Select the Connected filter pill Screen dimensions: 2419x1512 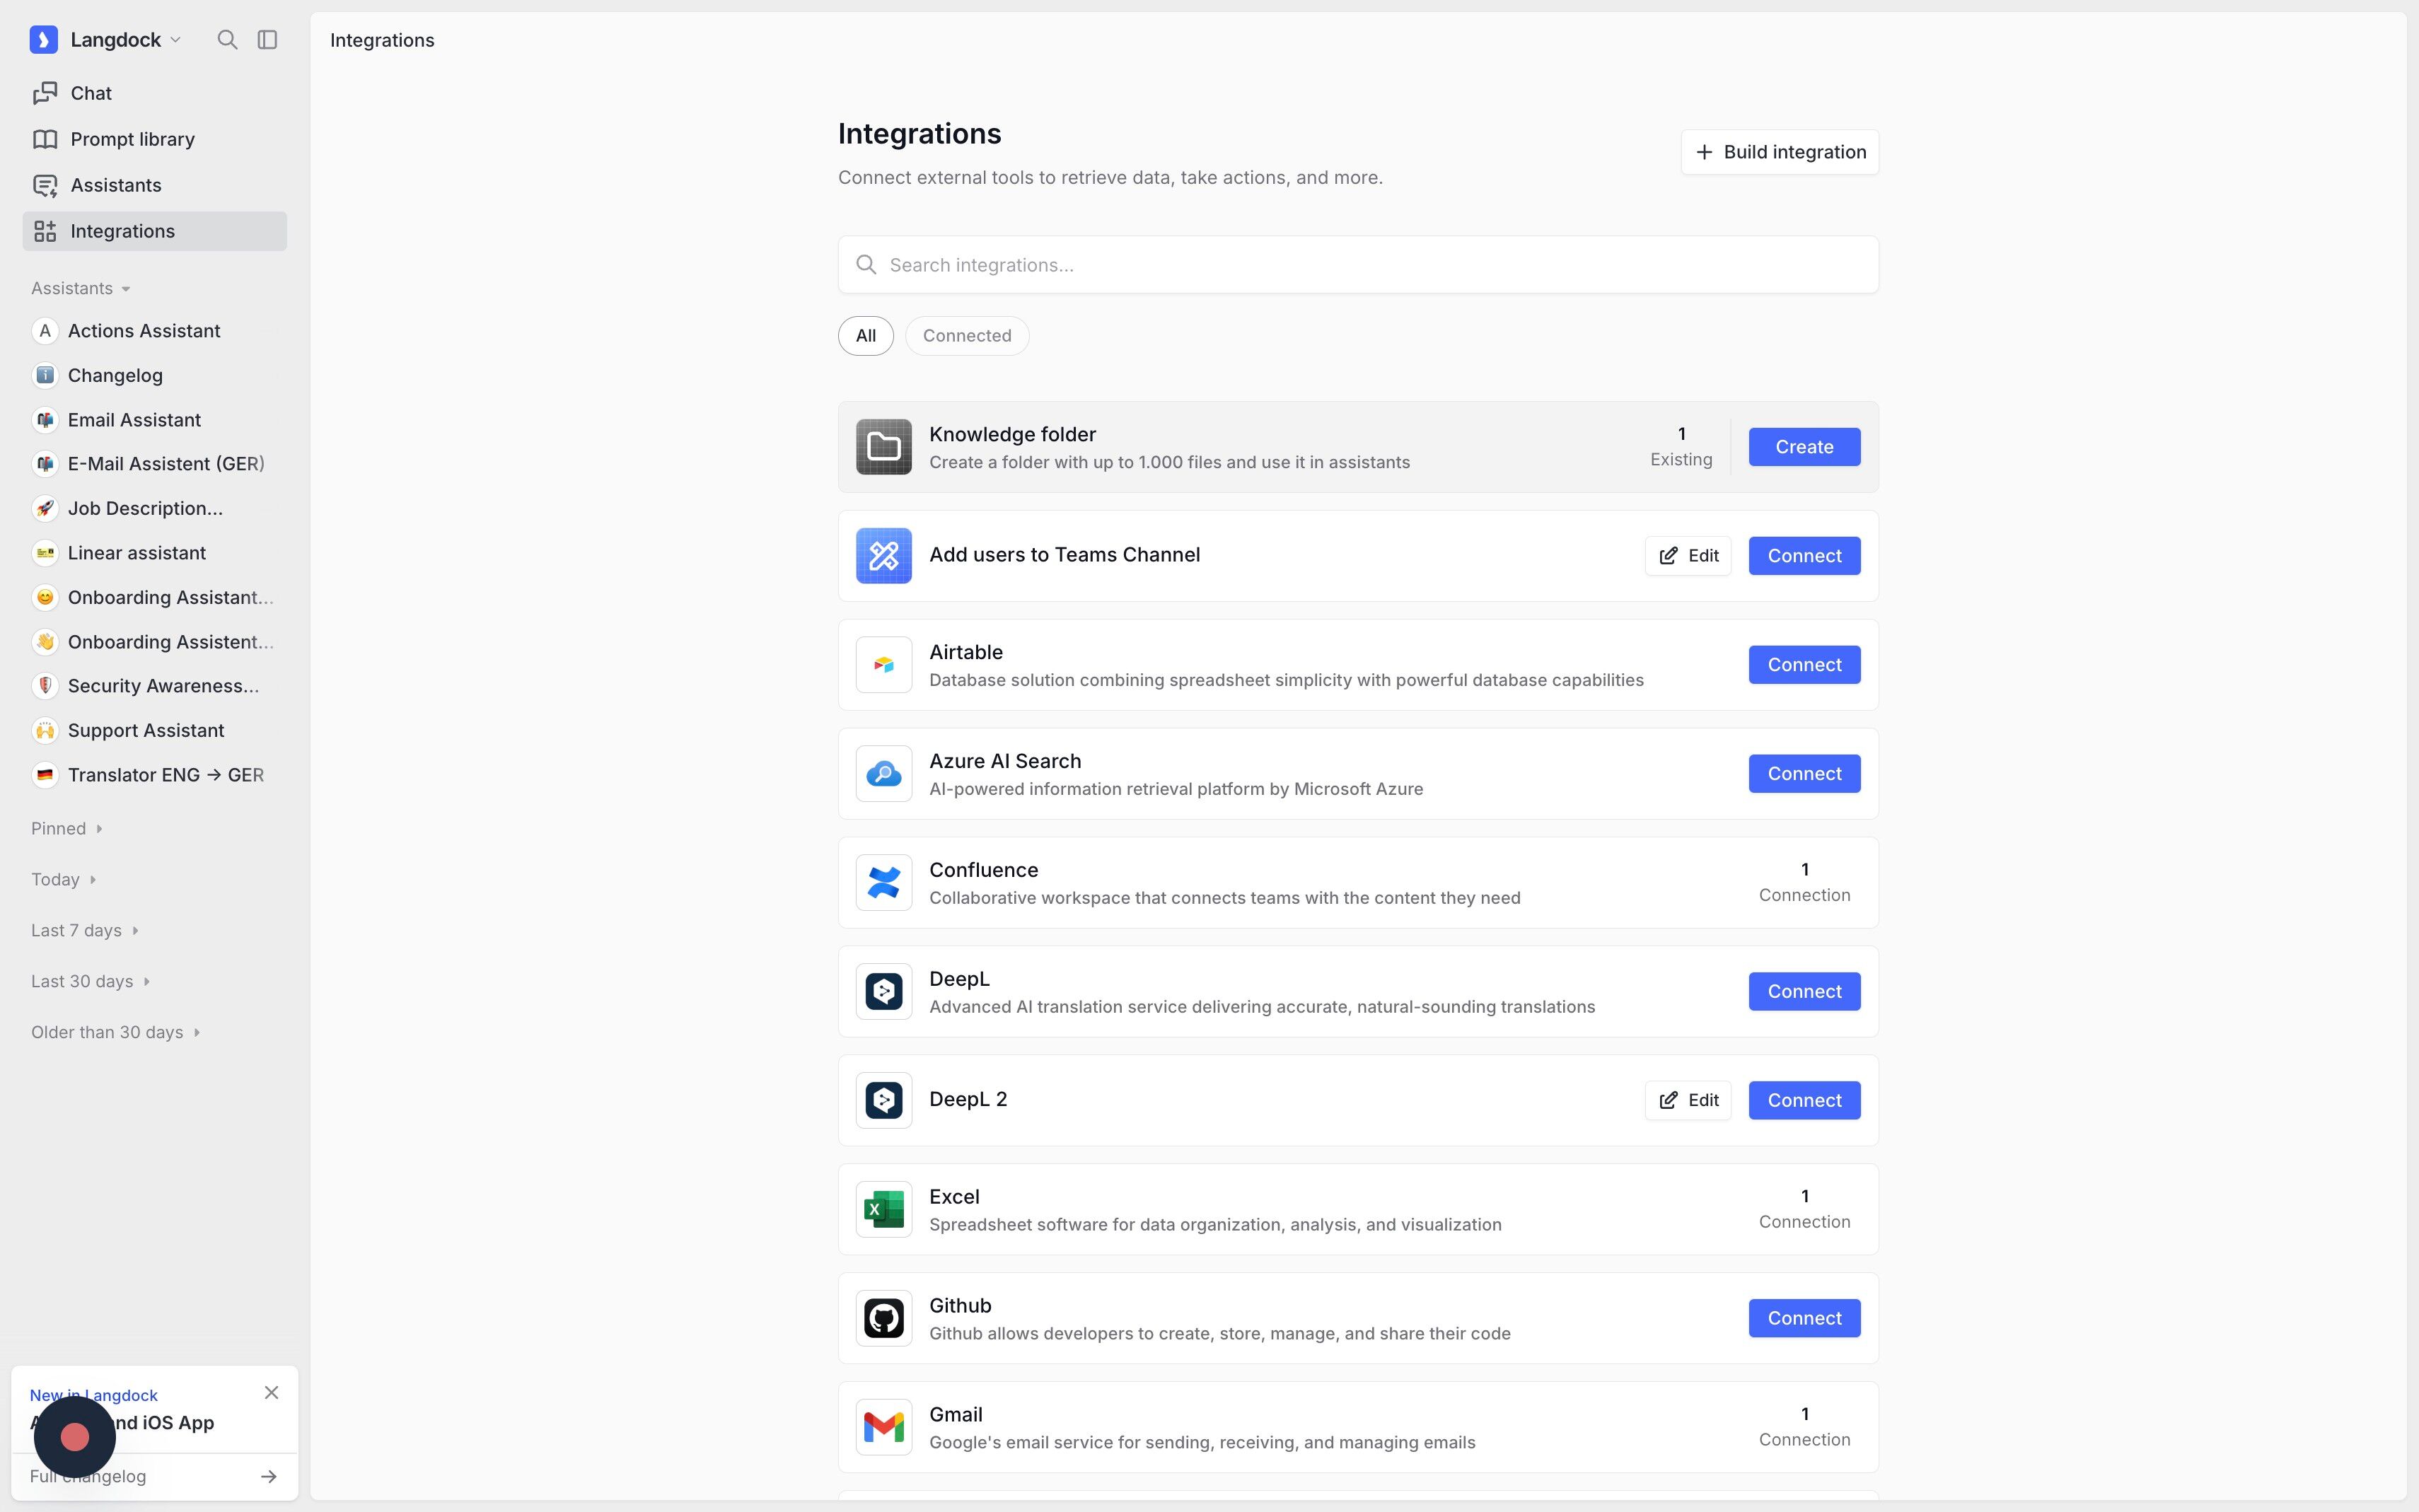(966, 336)
